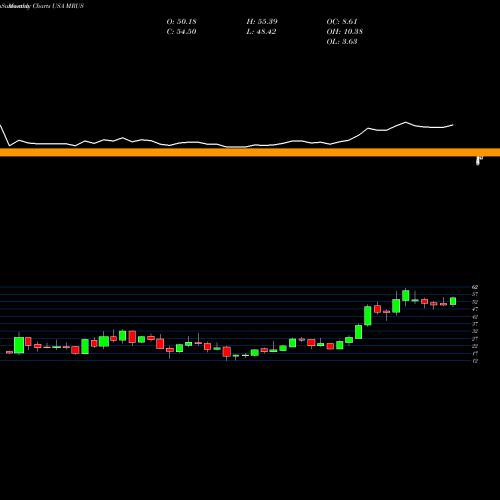Click the 42 price axis label

click(x=475, y=316)
